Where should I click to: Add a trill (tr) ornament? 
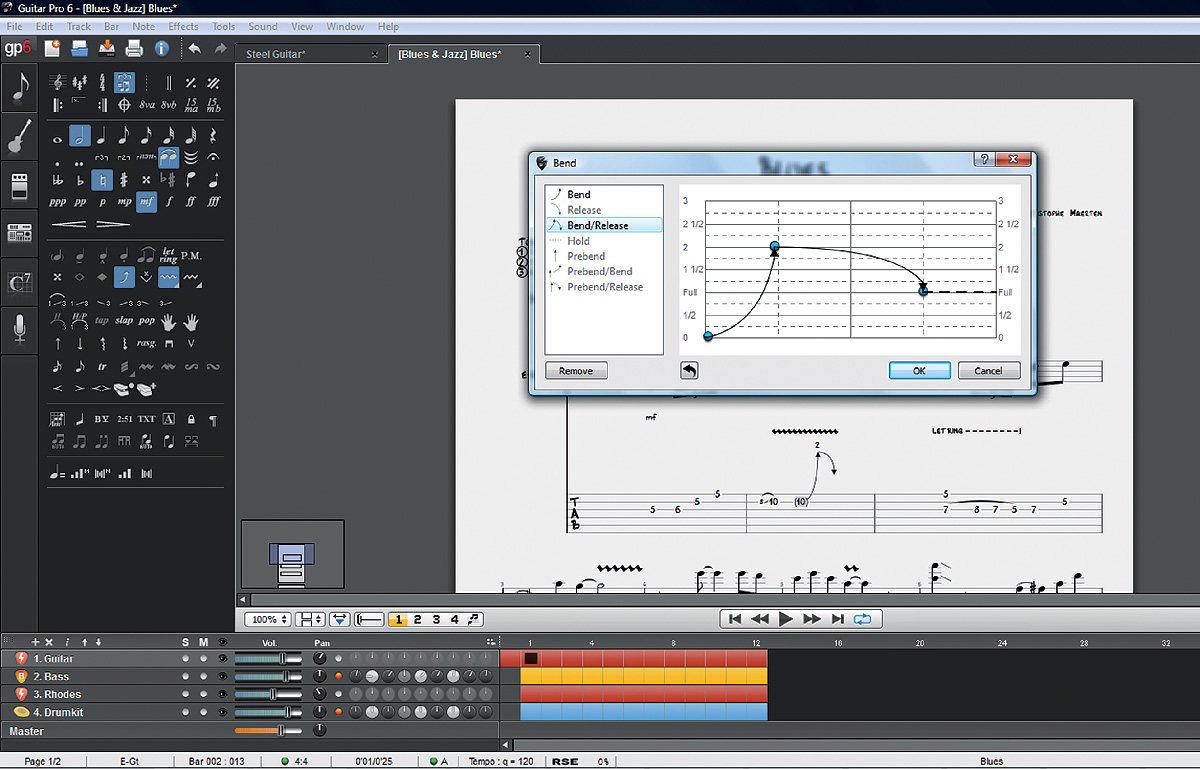click(x=102, y=366)
